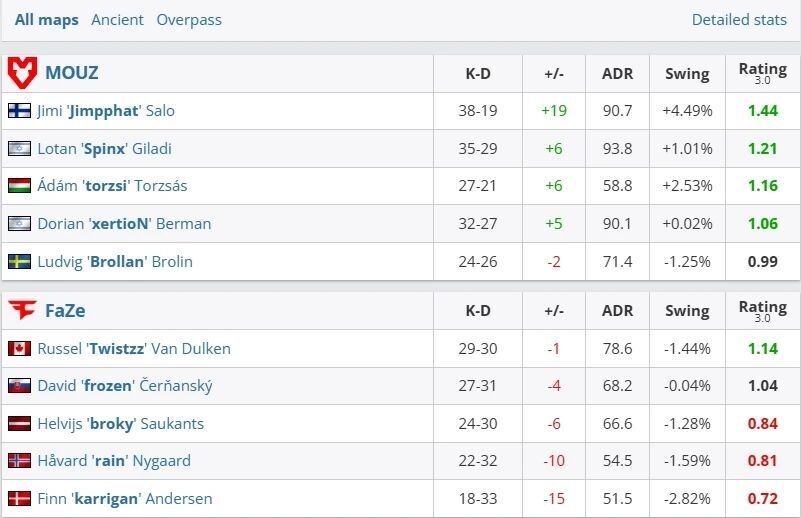Click the Latvian flag beside broky
Image resolution: width=801 pixels, height=518 pixels.
(19, 424)
